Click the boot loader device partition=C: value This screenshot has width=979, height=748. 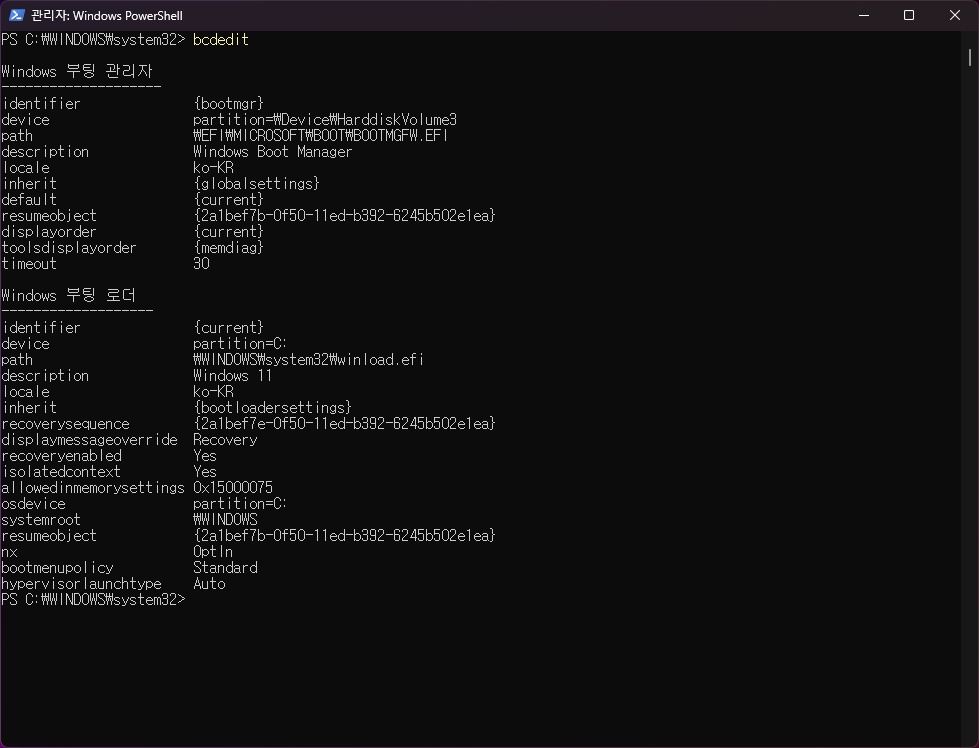(x=240, y=343)
